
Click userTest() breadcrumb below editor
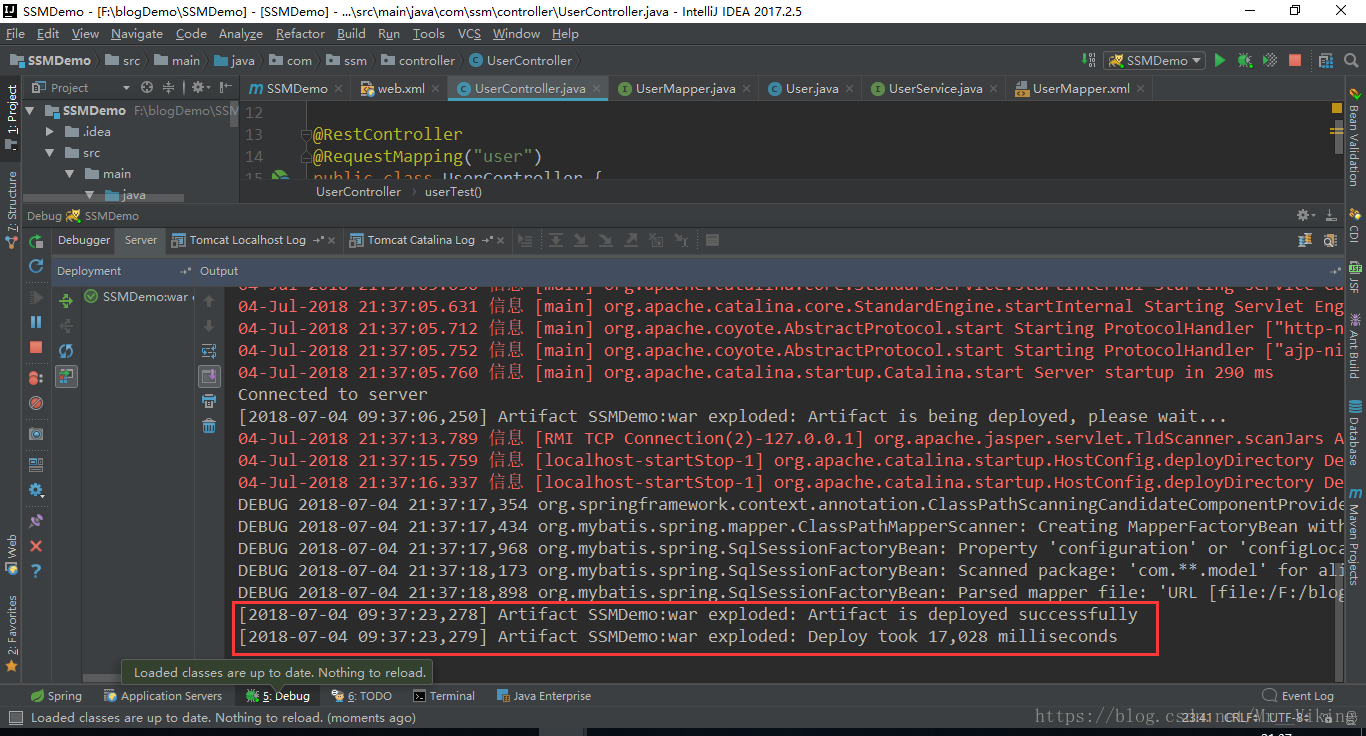coord(453,192)
